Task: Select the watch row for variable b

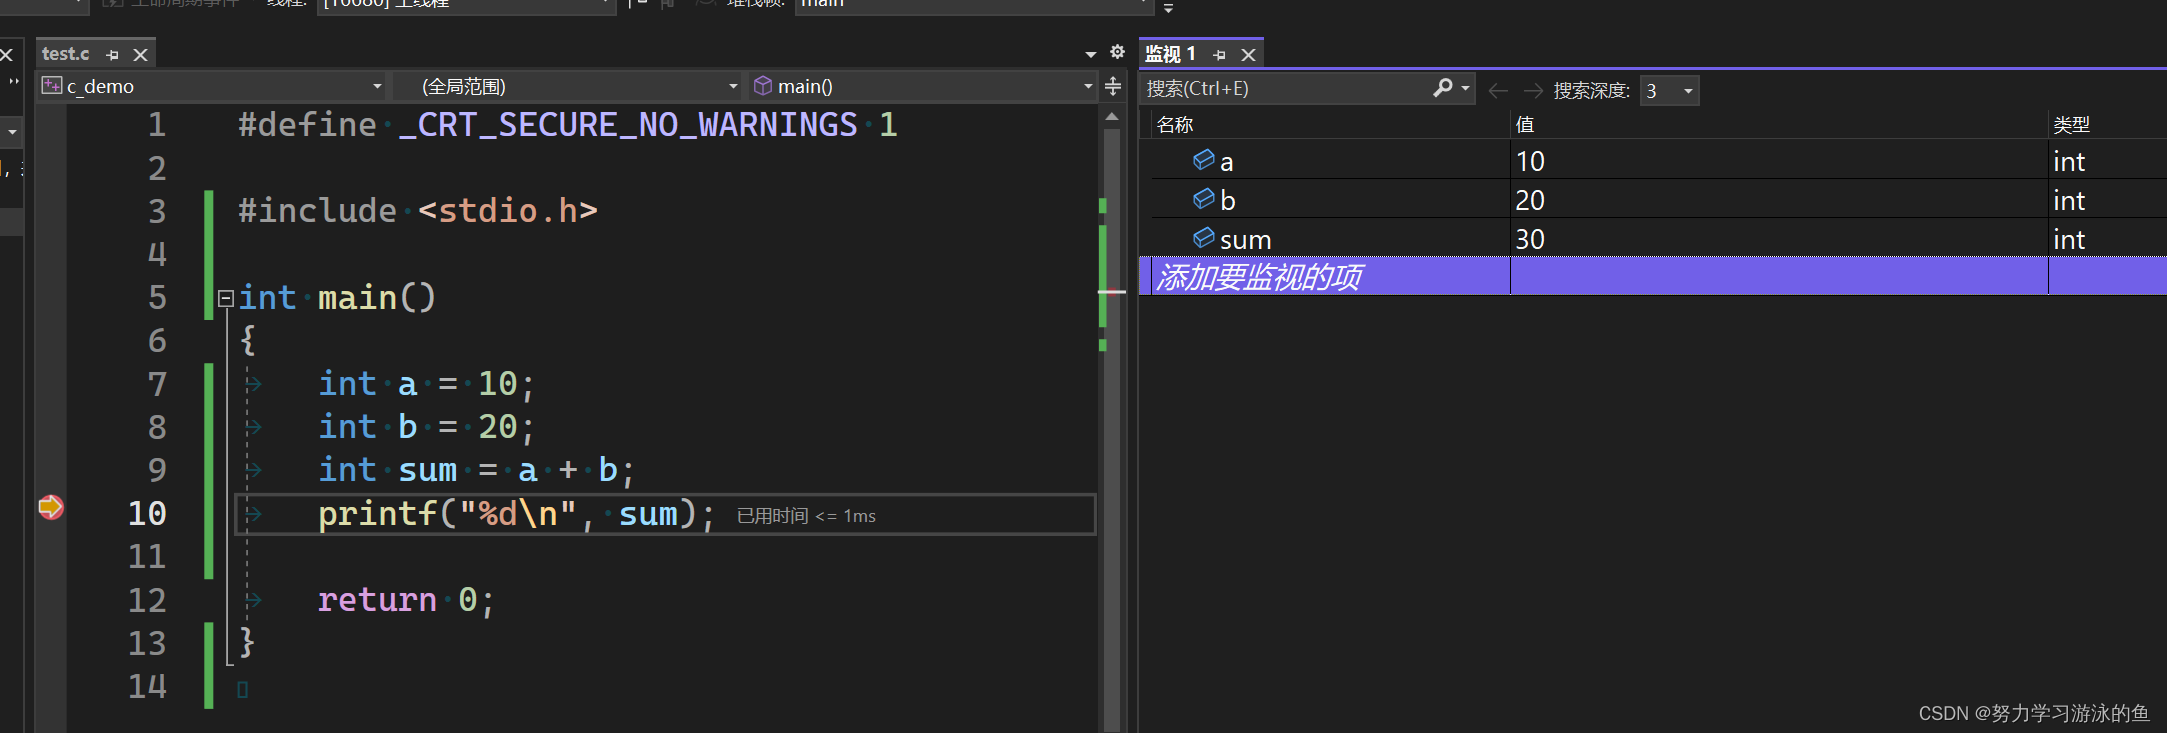Action: pos(1653,200)
